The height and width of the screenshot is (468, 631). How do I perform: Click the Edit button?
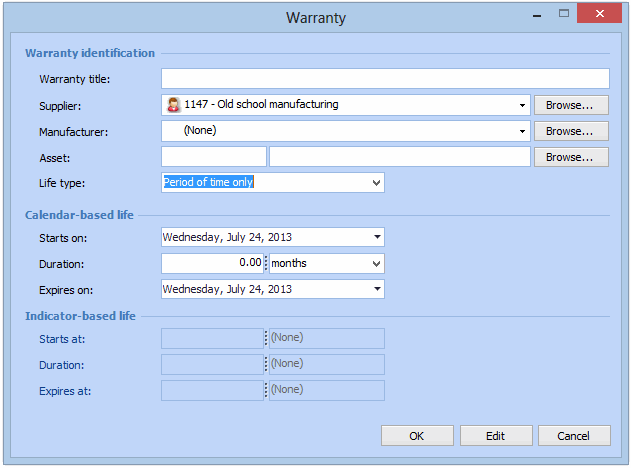pos(495,436)
